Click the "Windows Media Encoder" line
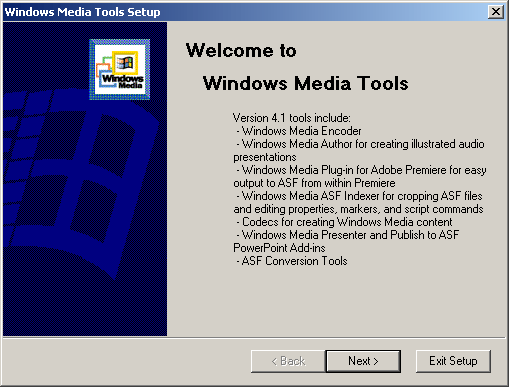The image size is (509, 387). coord(299,131)
